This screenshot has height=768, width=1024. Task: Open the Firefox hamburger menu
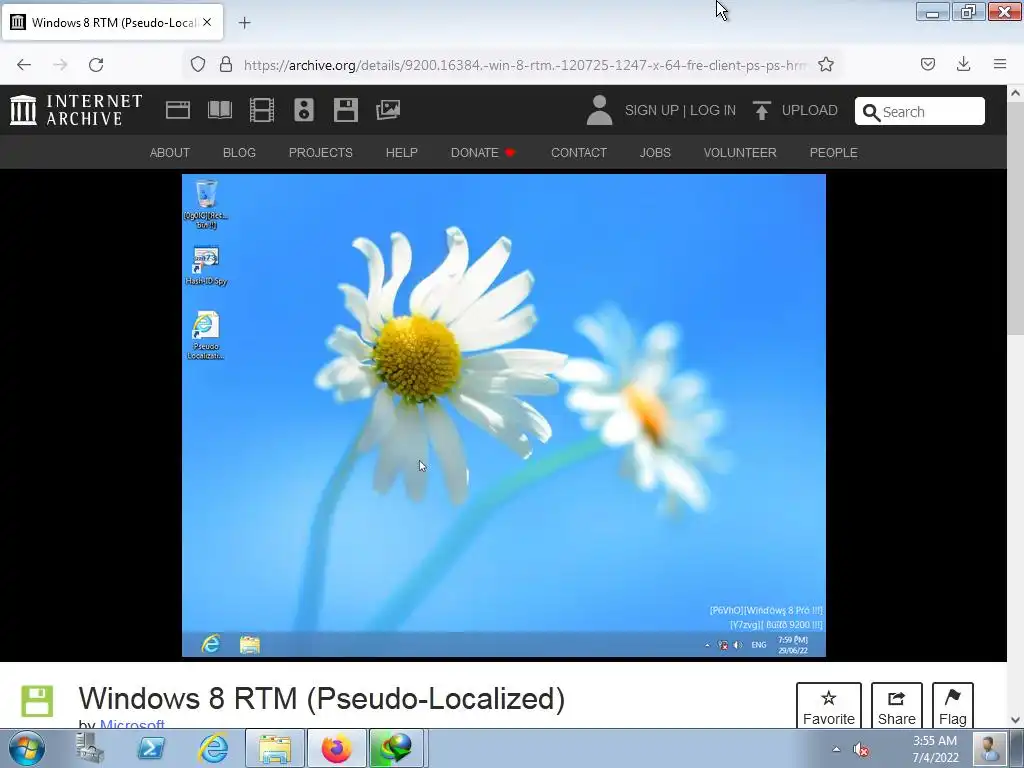click(1000, 64)
